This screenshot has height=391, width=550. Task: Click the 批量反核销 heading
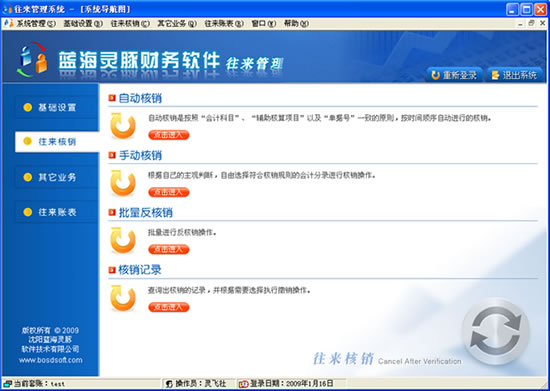pyautogui.click(x=146, y=213)
